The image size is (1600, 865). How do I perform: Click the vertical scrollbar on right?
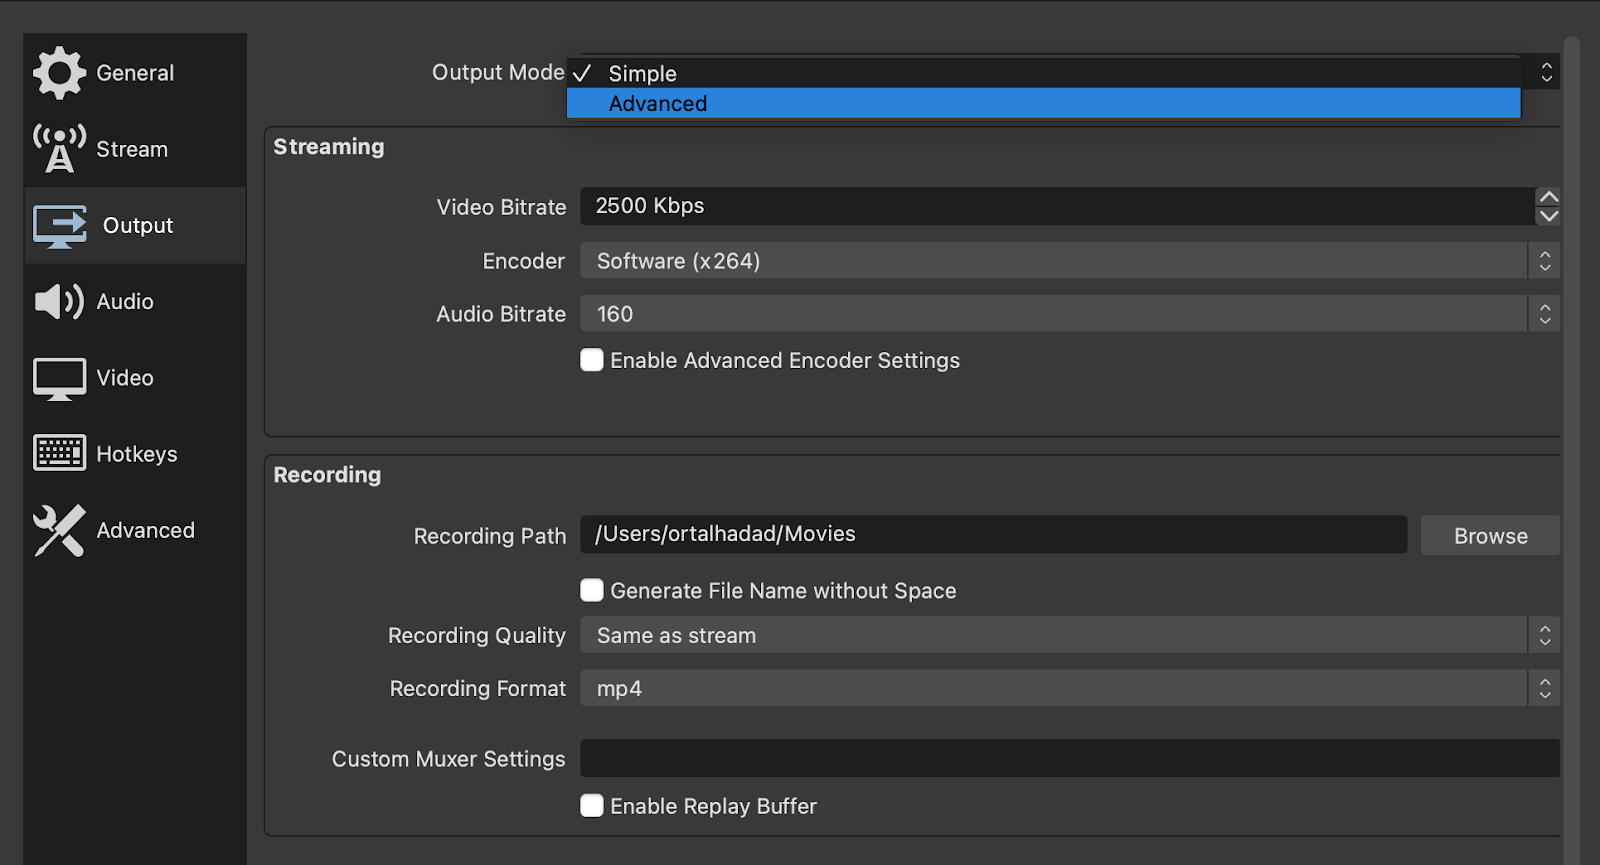point(1572,450)
